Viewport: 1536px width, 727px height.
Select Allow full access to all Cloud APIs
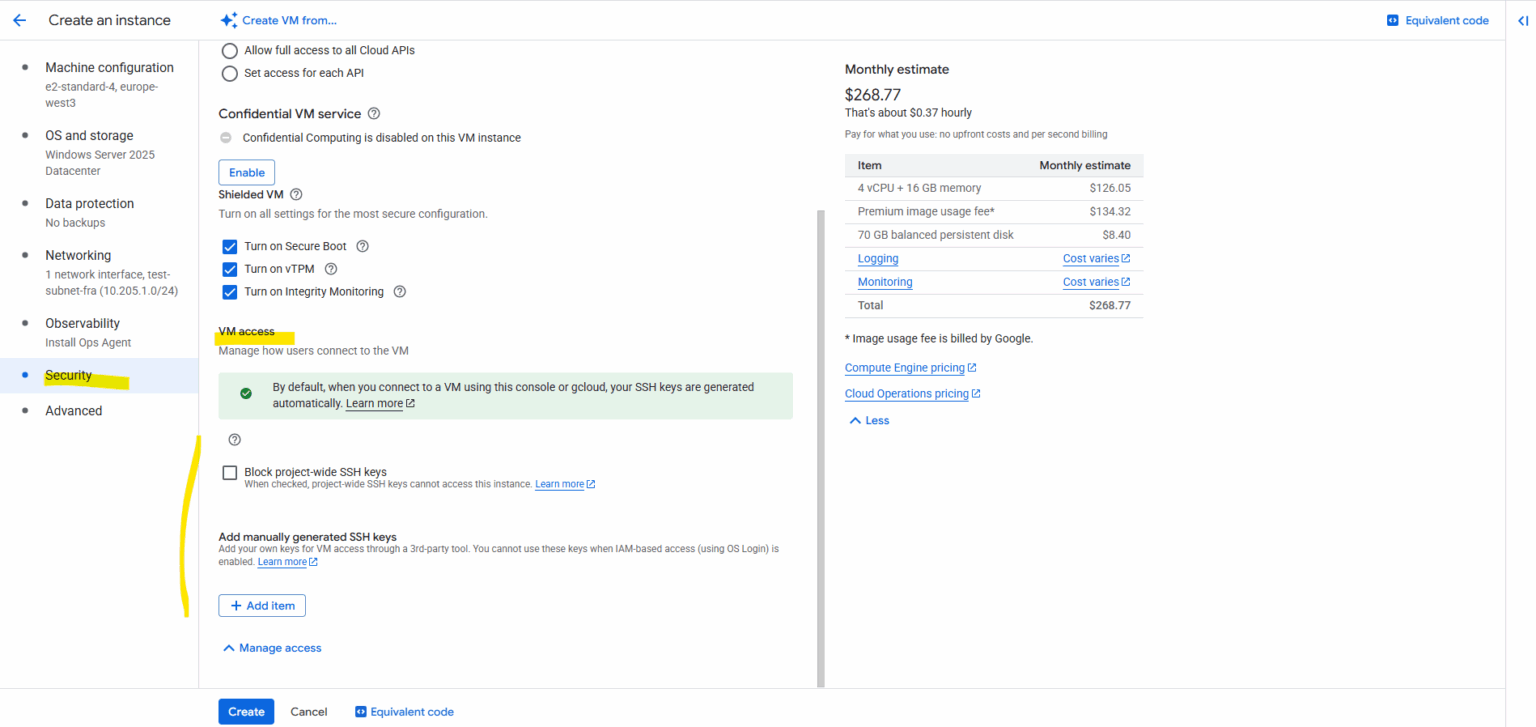click(x=229, y=50)
